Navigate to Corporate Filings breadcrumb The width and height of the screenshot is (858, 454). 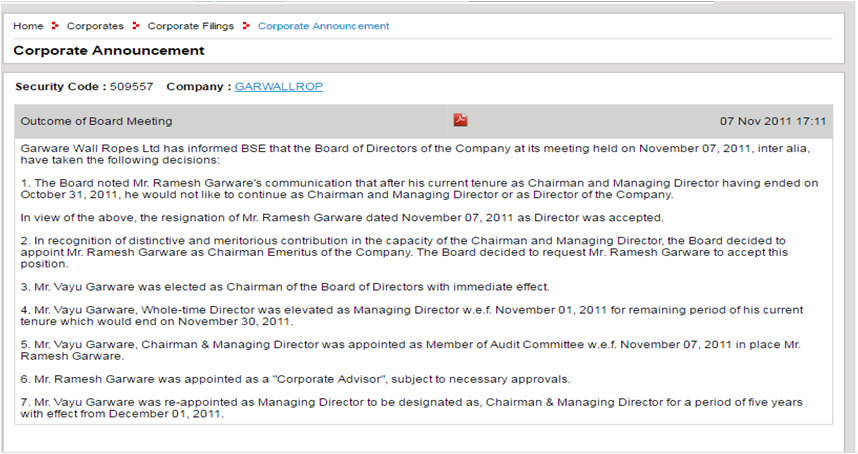191,26
